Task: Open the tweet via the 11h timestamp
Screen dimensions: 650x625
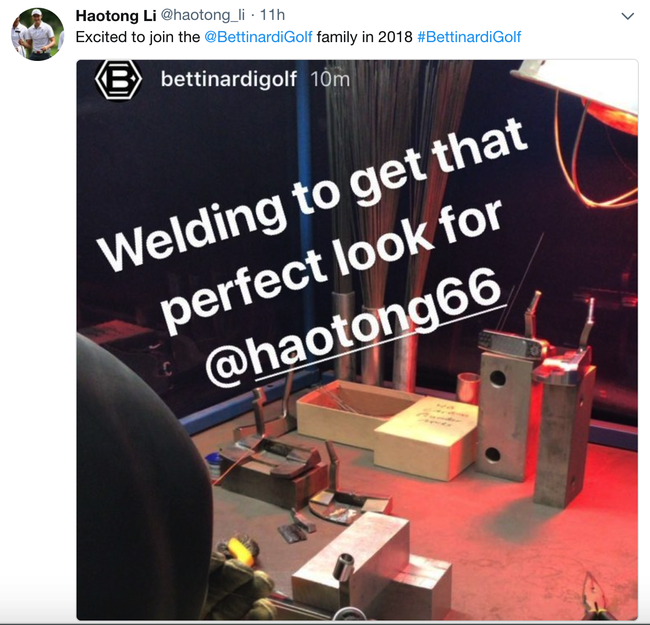Action: tap(272, 15)
